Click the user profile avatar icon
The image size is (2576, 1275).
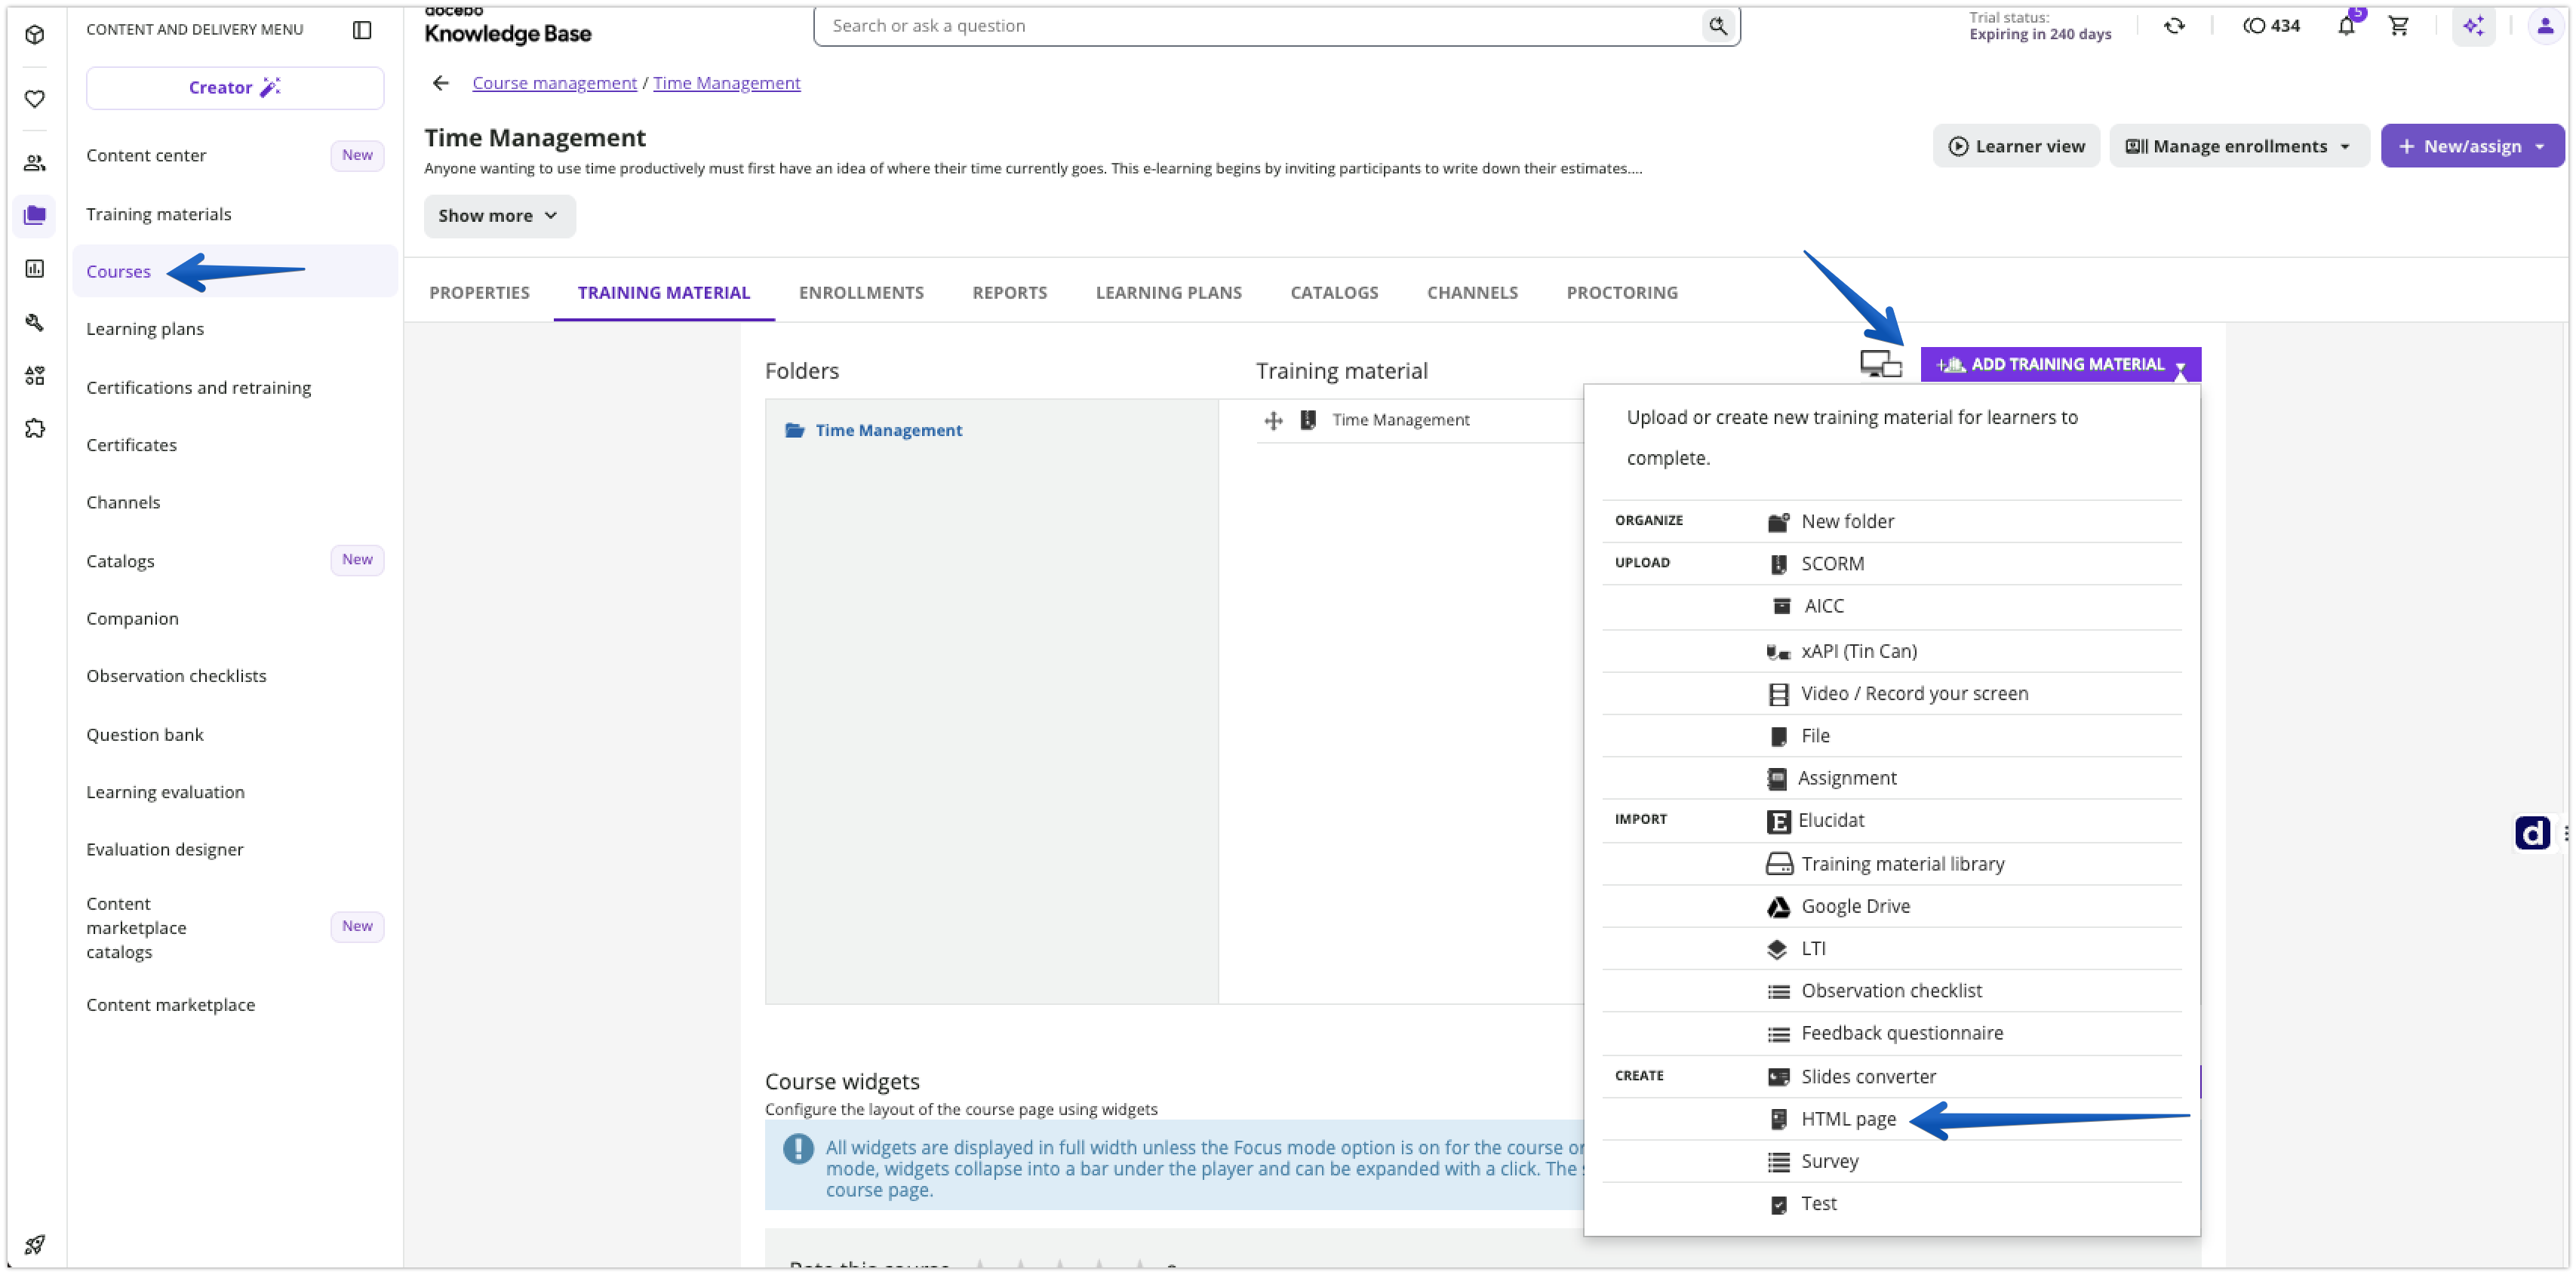[x=2545, y=26]
